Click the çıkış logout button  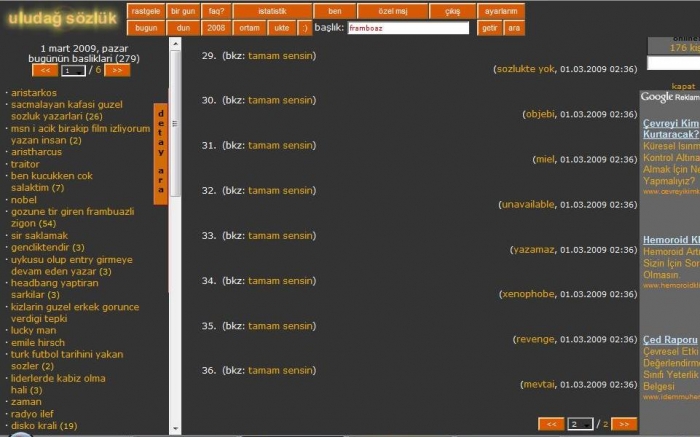pos(452,11)
